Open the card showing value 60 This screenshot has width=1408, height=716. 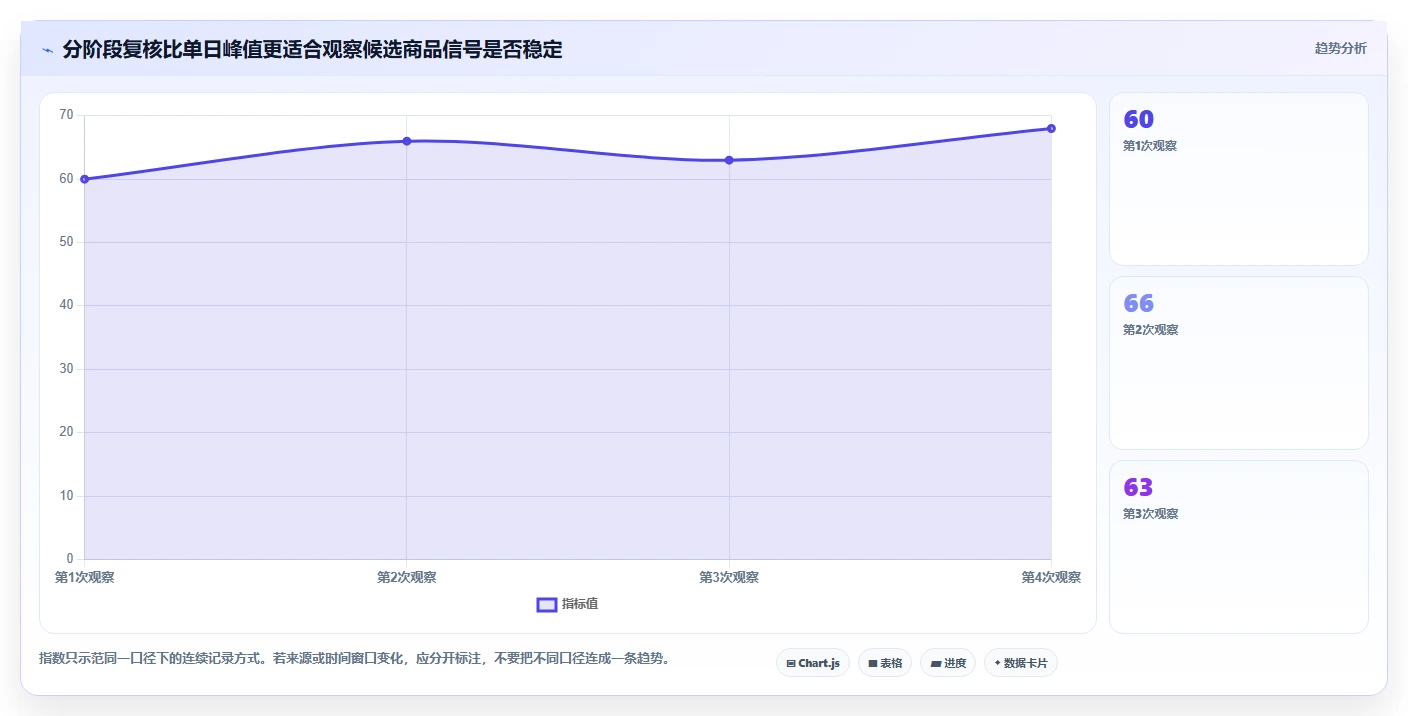tap(1238, 179)
